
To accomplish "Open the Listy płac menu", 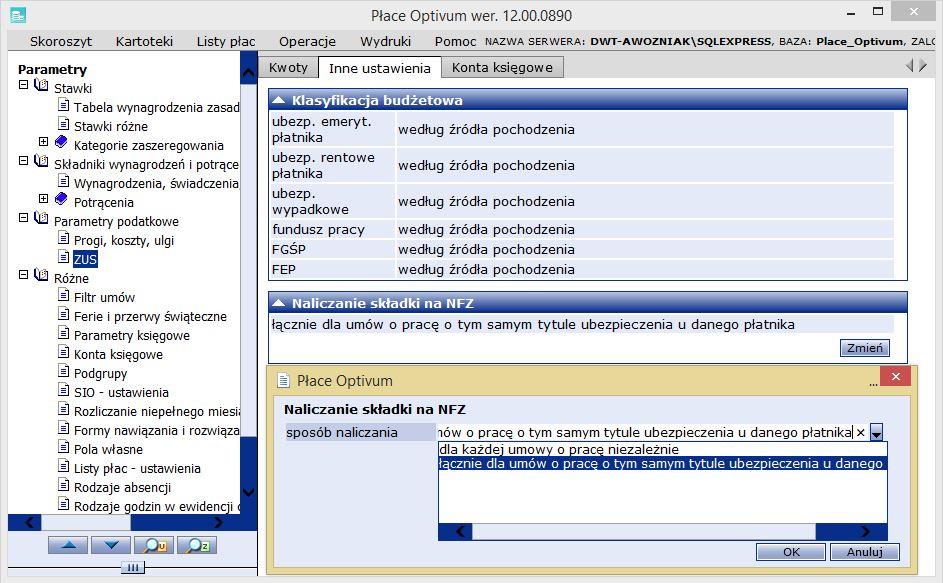I will pos(226,42).
